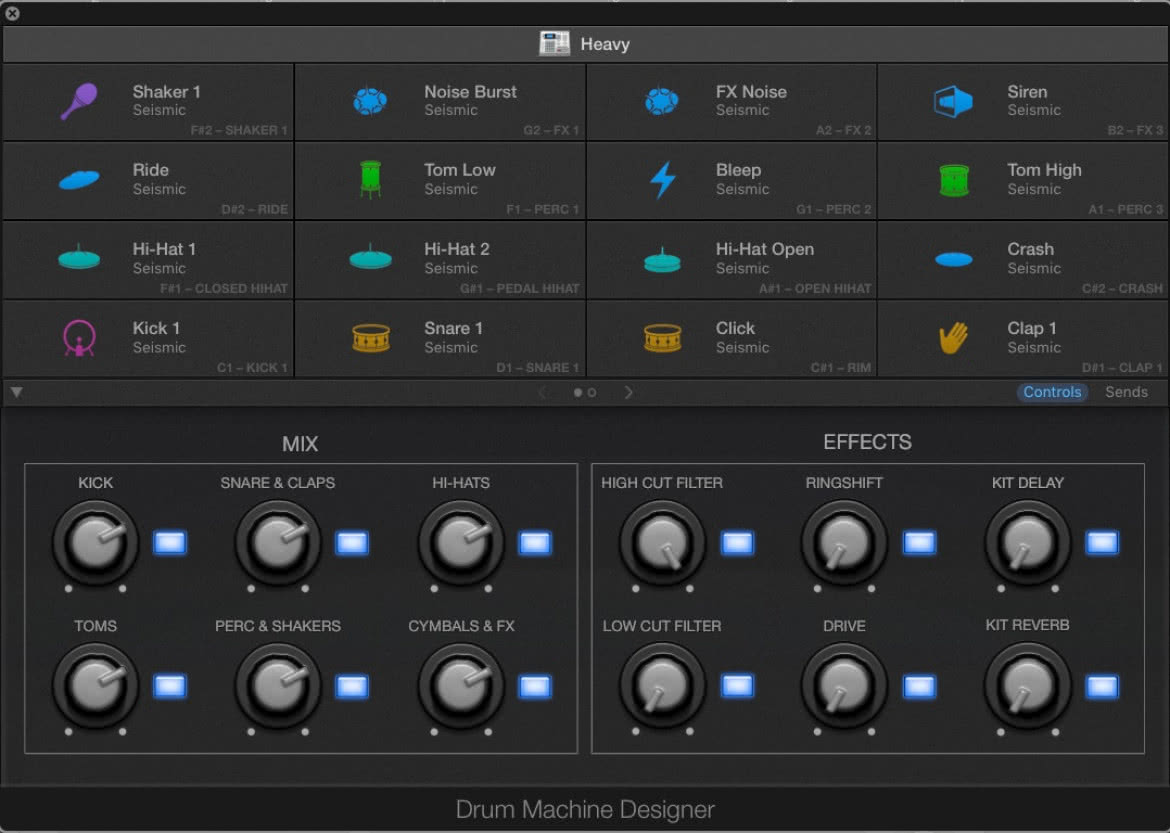Image resolution: width=1170 pixels, height=833 pixels.
Task: Toggle the RINGSHIFT effect button
Action: pos(919,543)
